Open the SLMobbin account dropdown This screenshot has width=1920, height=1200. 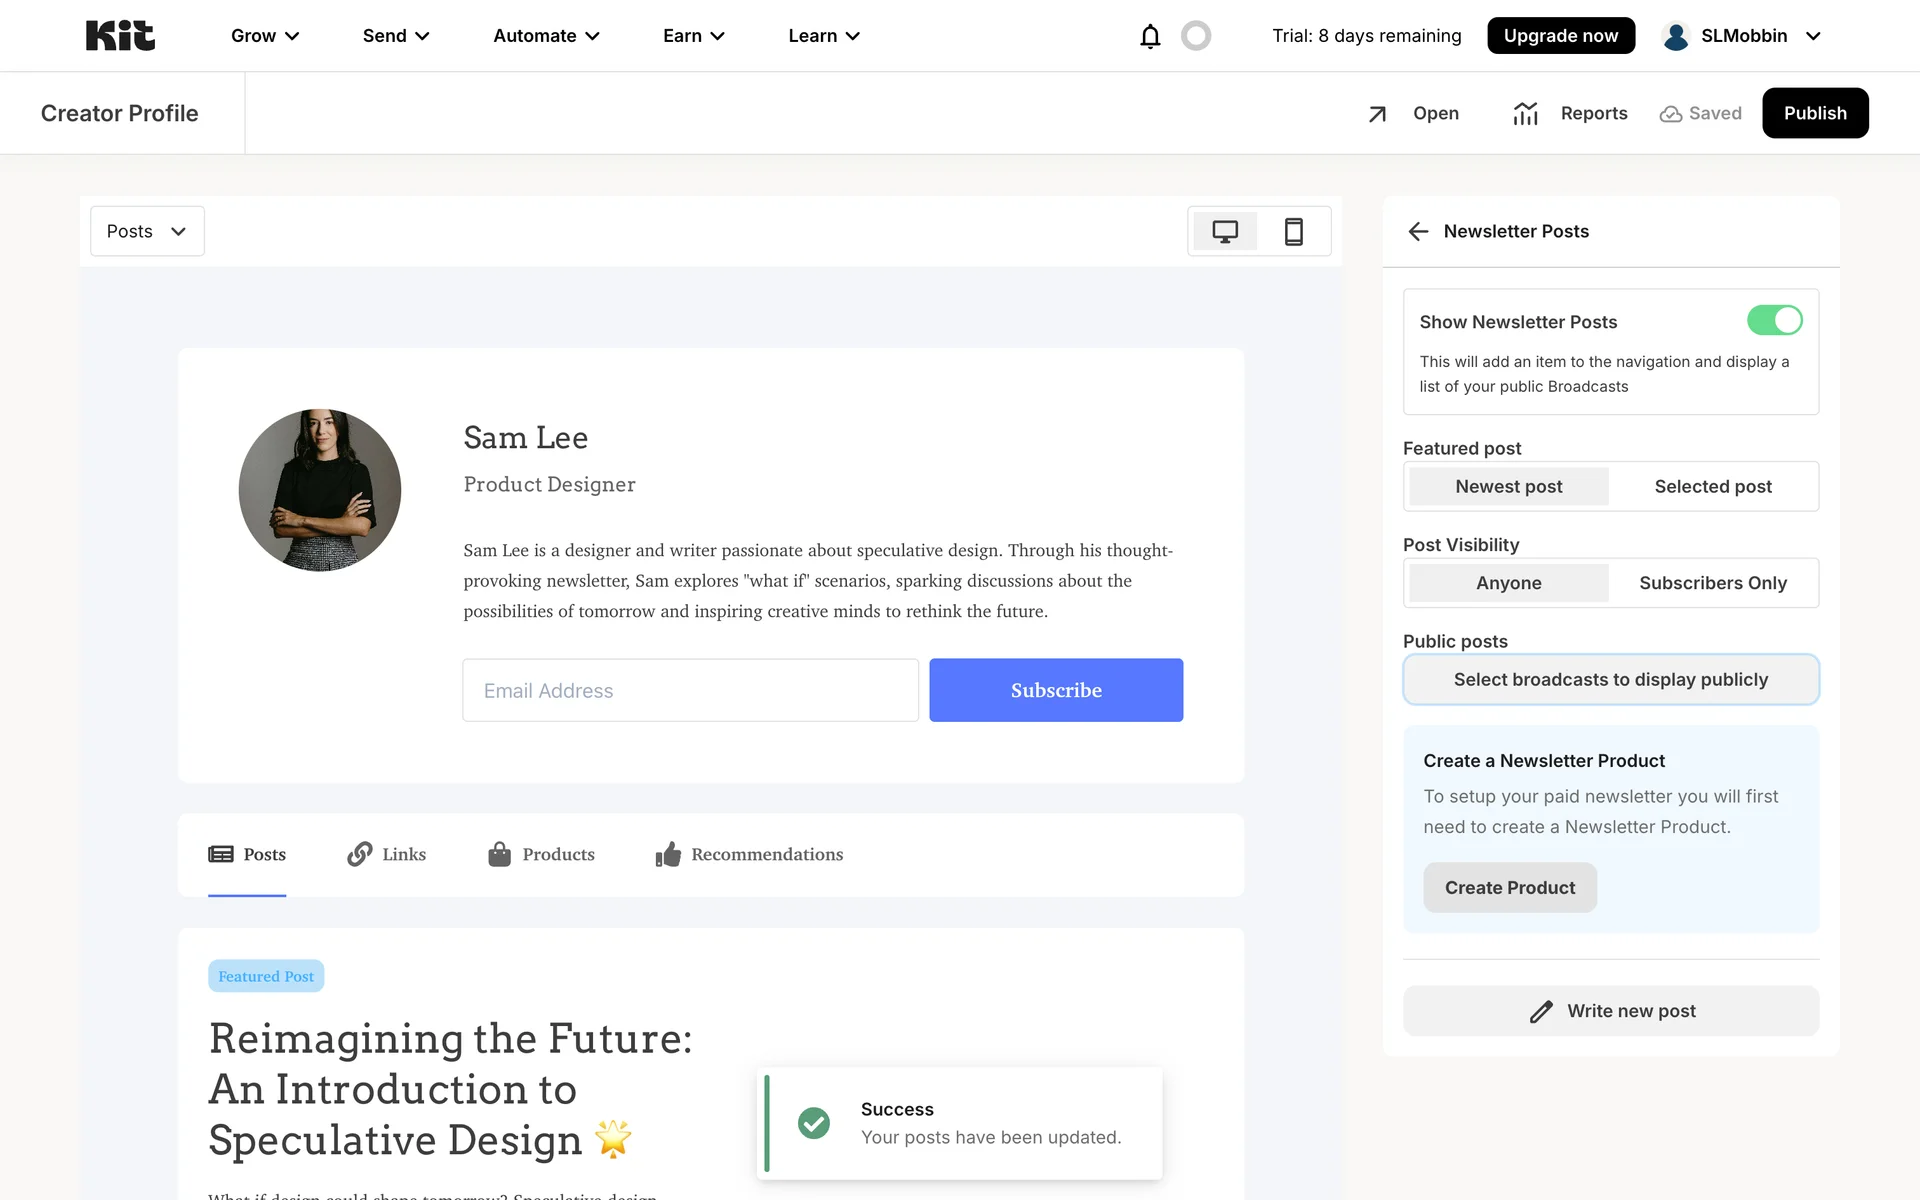pos(1742,36)
